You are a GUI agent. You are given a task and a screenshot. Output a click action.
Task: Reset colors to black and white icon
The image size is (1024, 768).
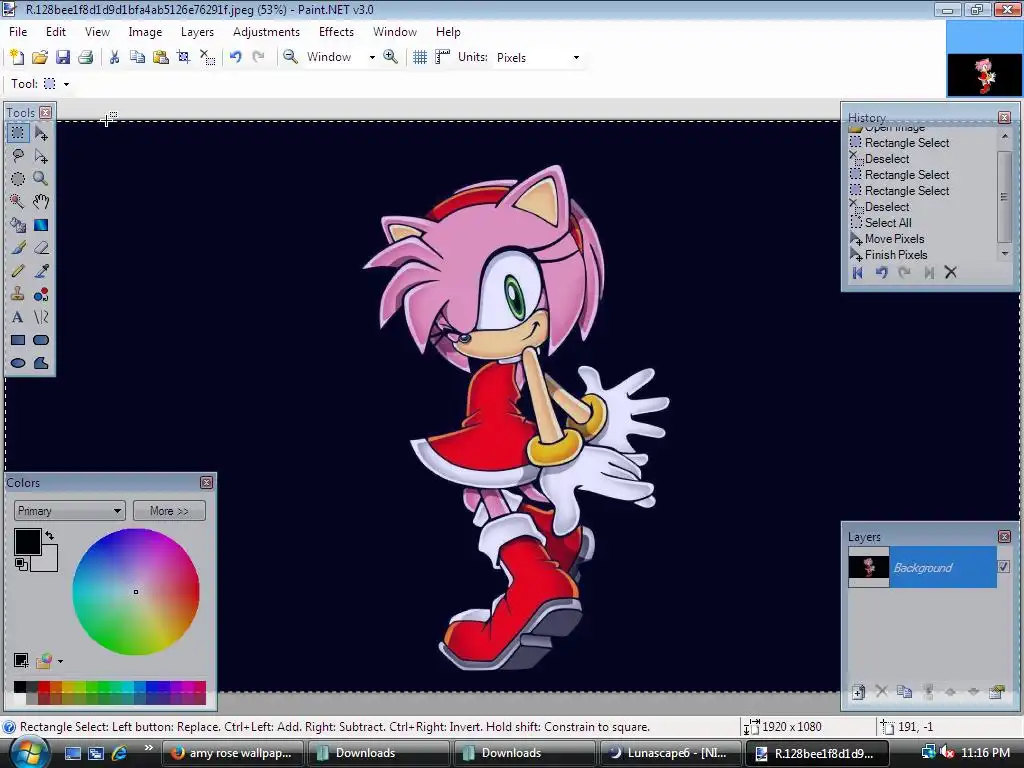pyautogui.click(x=21, y=564)
